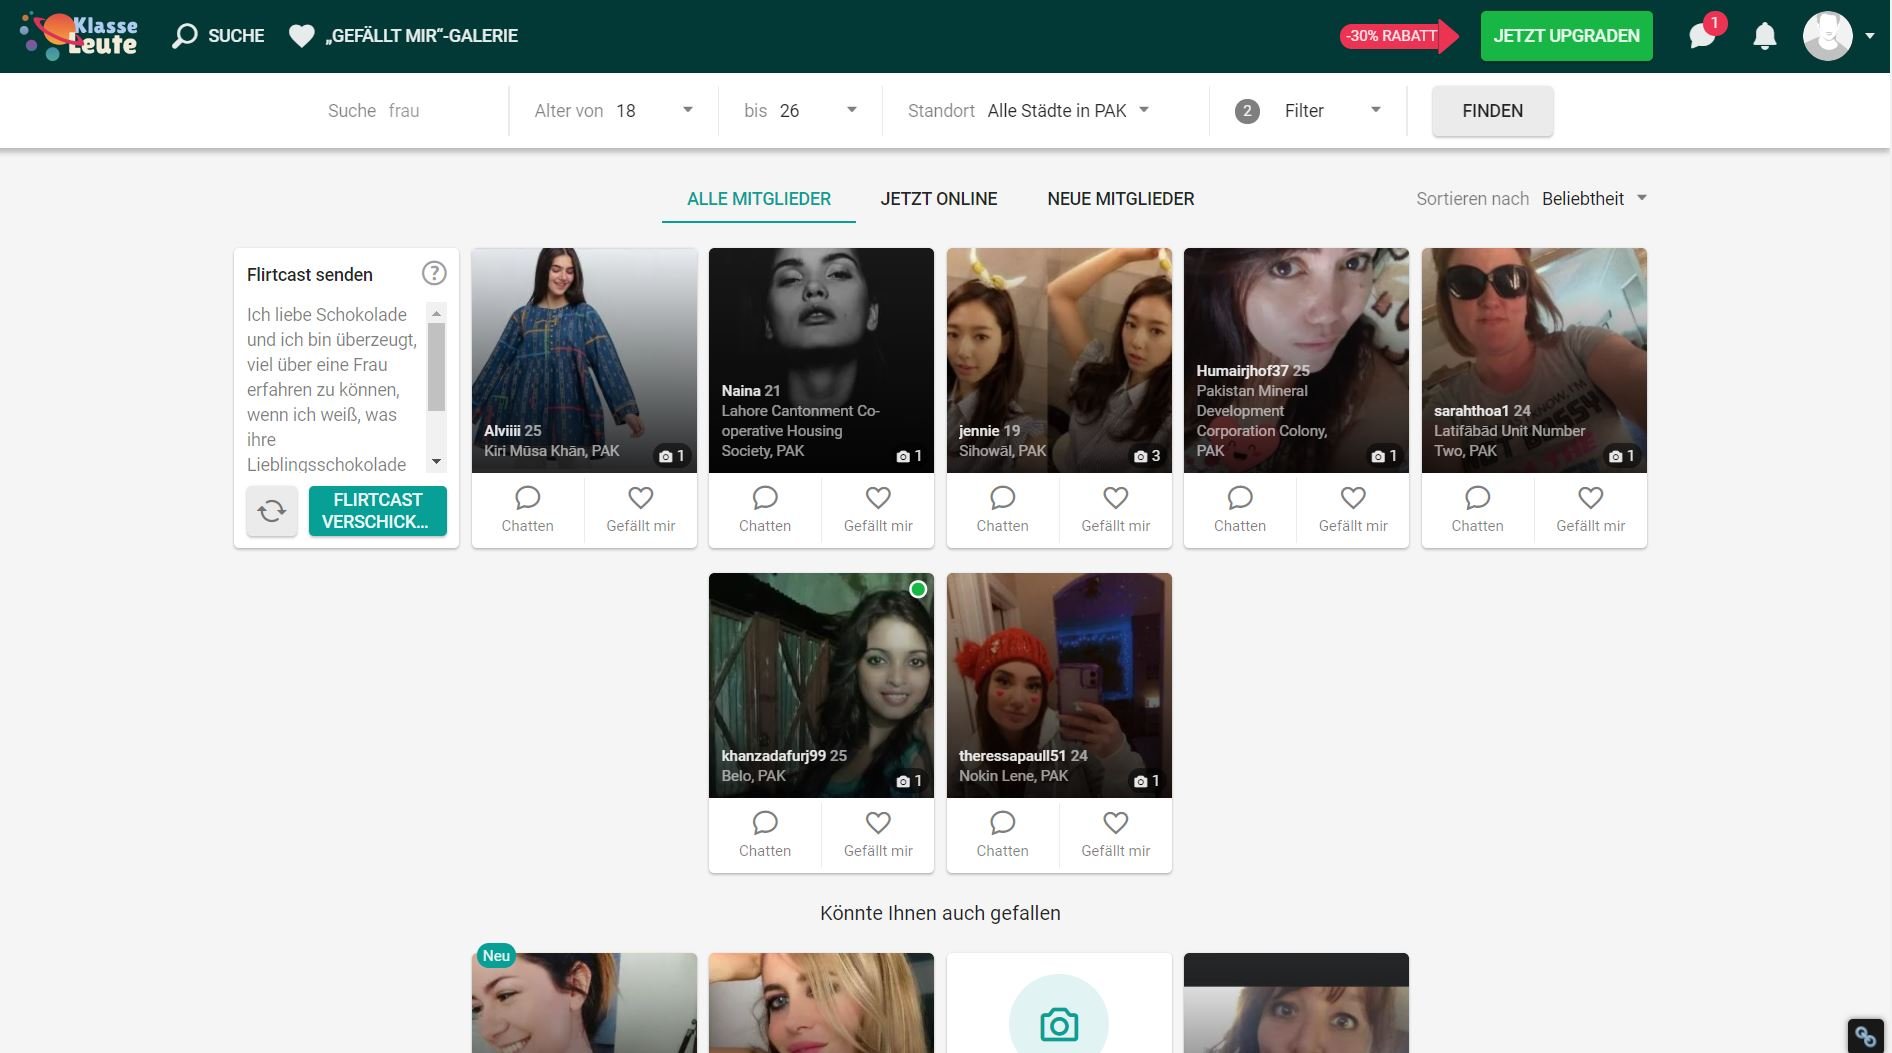Click the Flirtcast help question icon

pos(434,273)
